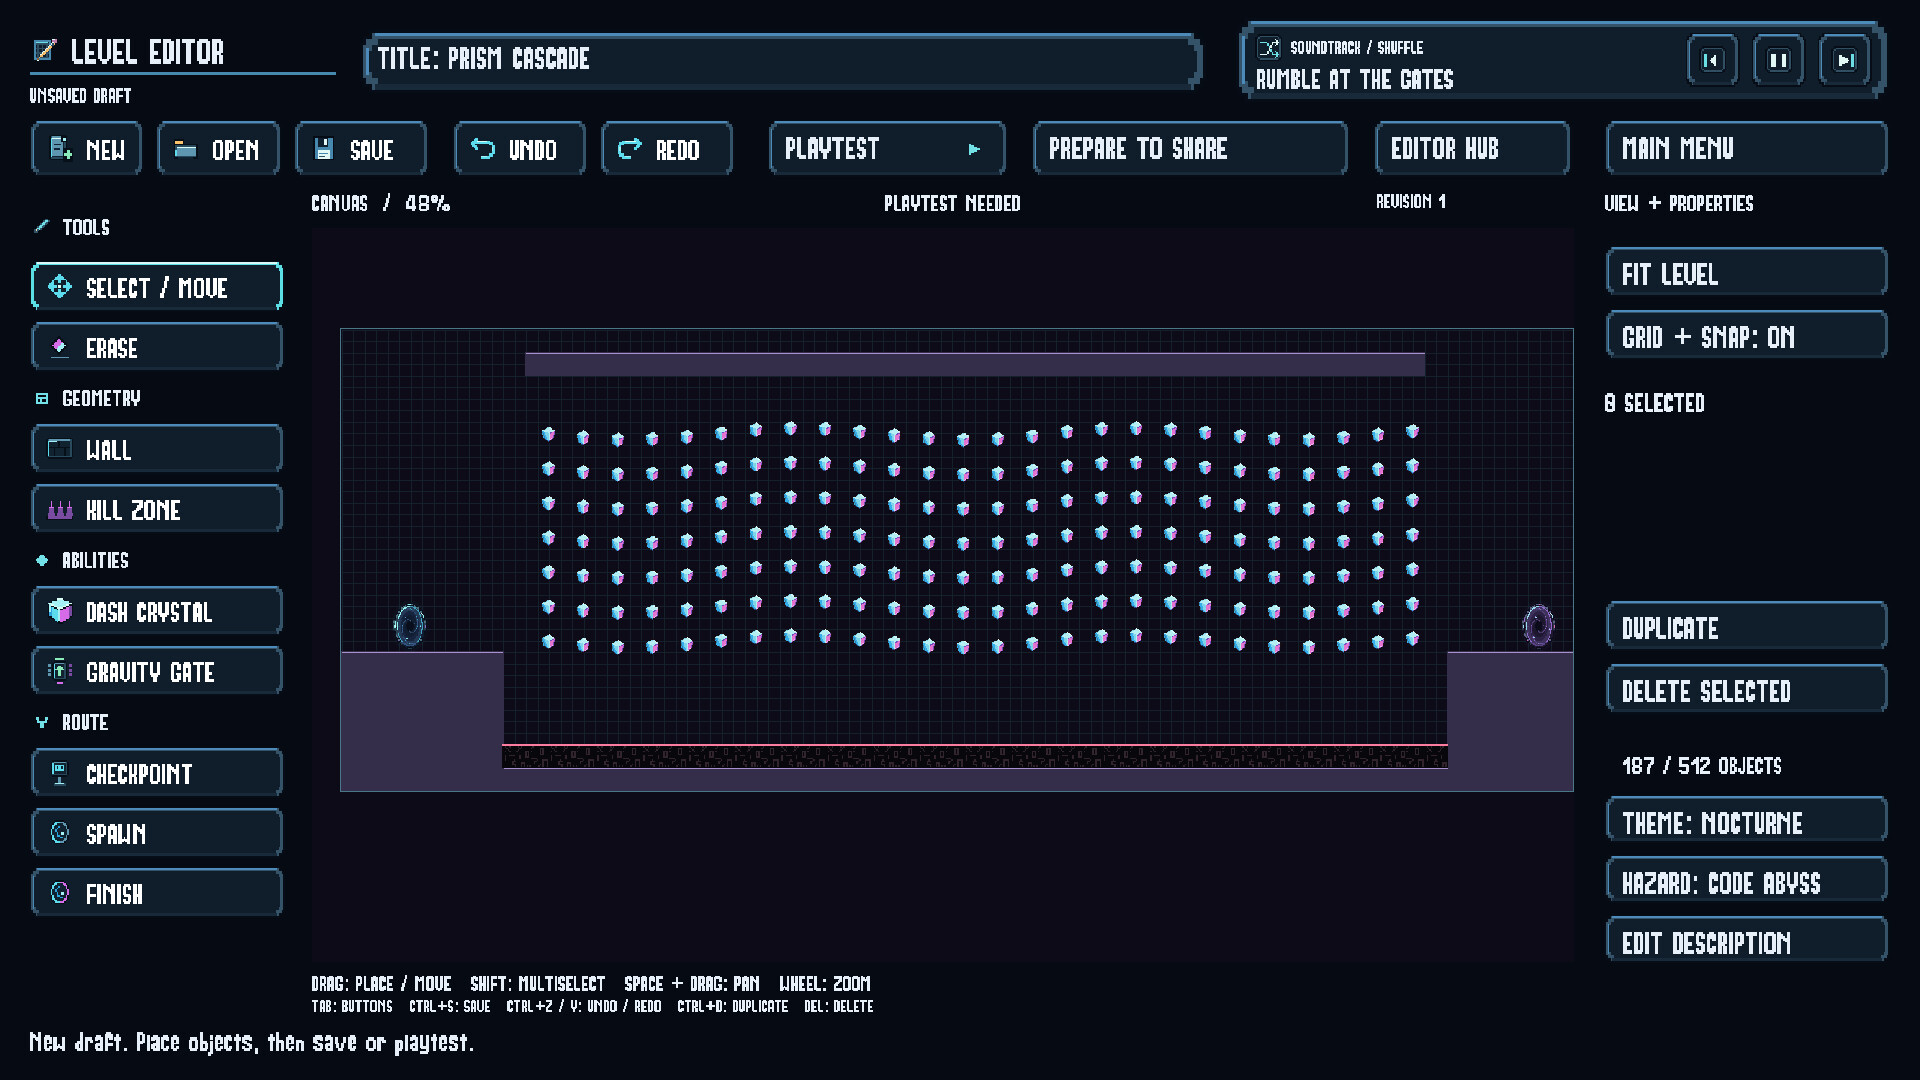The image size is (1920, 1080).
Task: Toggle Grid + Snap setting
Action: [1747, 336]
